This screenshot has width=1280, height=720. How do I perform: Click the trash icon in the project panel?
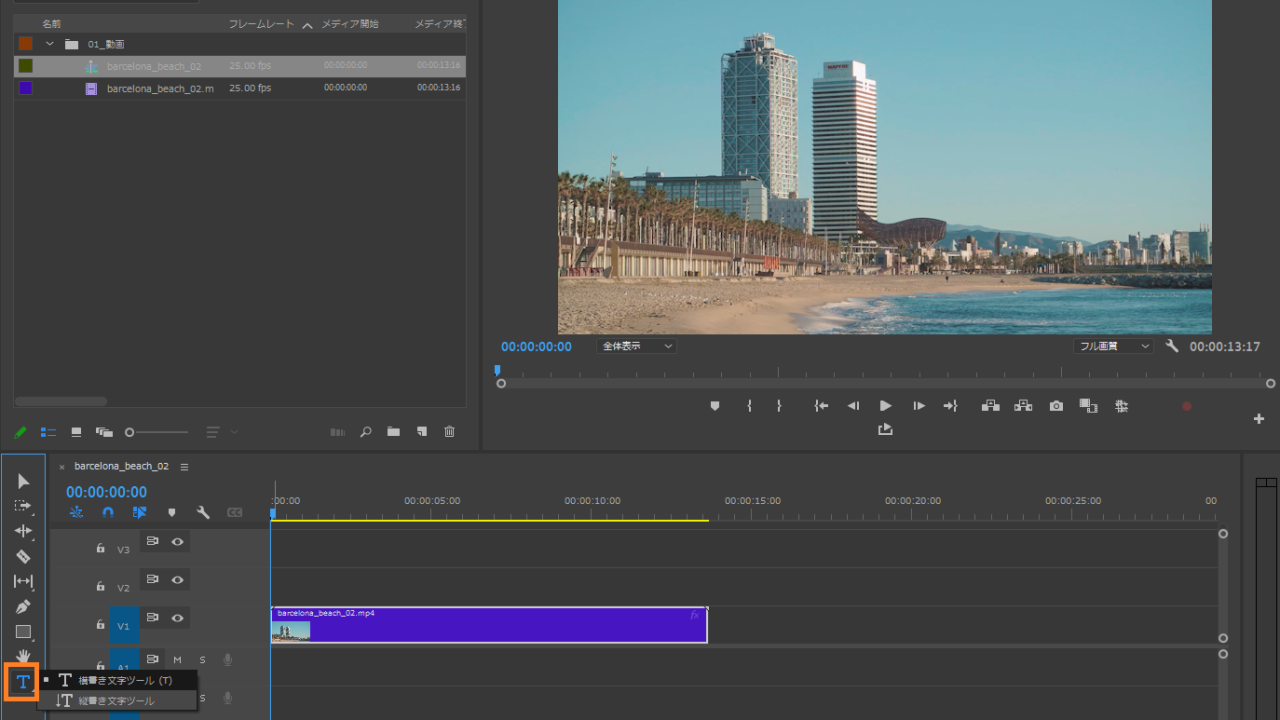coord(448,431)
